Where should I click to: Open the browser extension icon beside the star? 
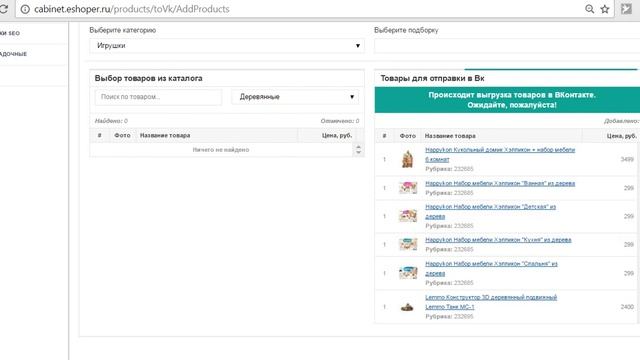626,9
